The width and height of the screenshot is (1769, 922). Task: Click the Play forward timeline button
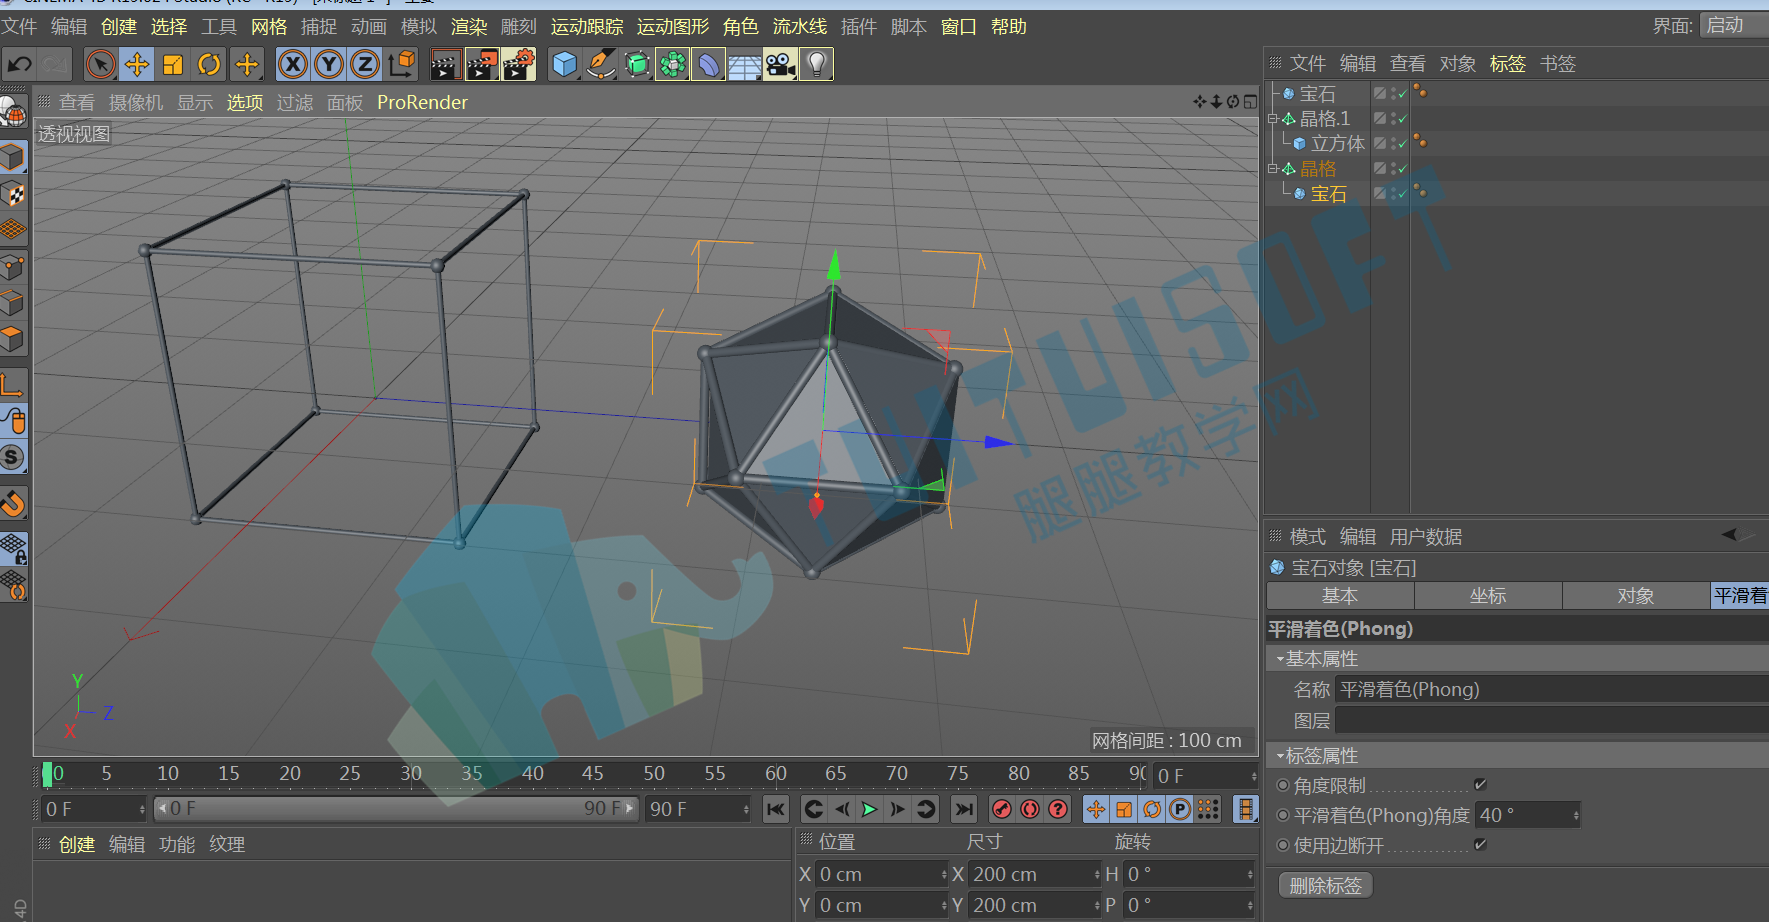(870, 809)
